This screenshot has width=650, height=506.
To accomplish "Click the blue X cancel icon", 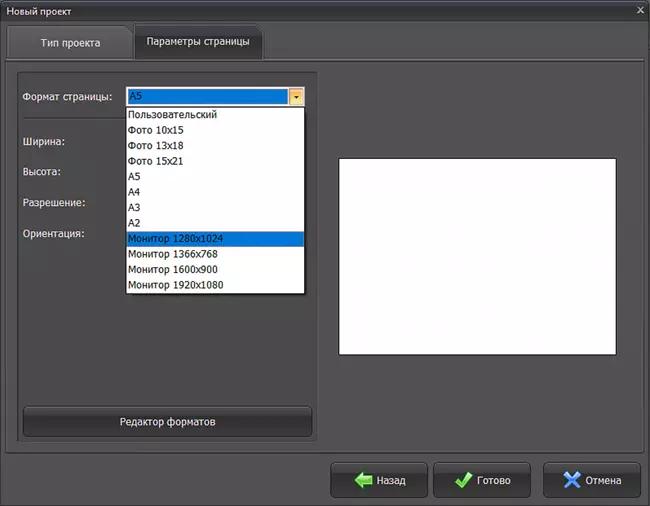I will pyautogui.click(x=572, y=480).
